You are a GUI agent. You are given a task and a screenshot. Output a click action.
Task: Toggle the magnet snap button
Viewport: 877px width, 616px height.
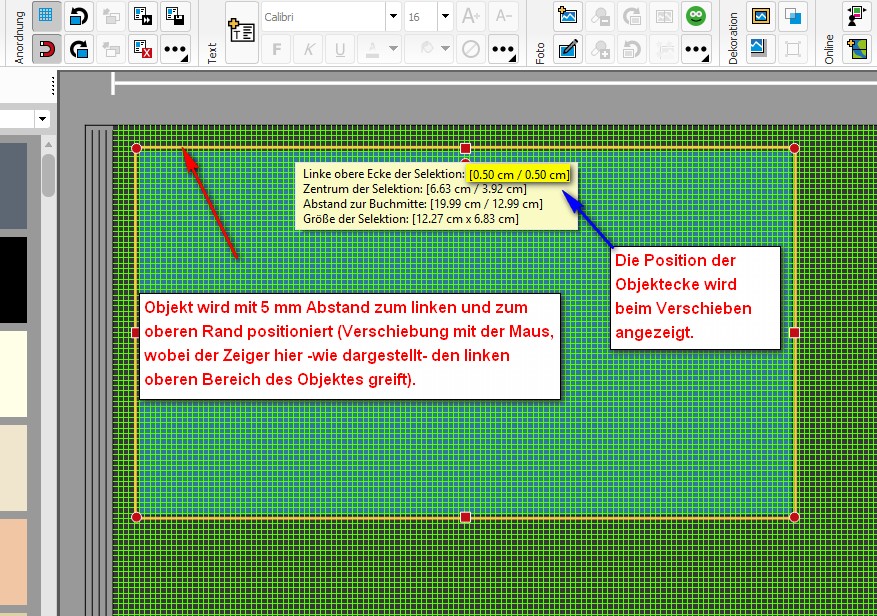46,48
